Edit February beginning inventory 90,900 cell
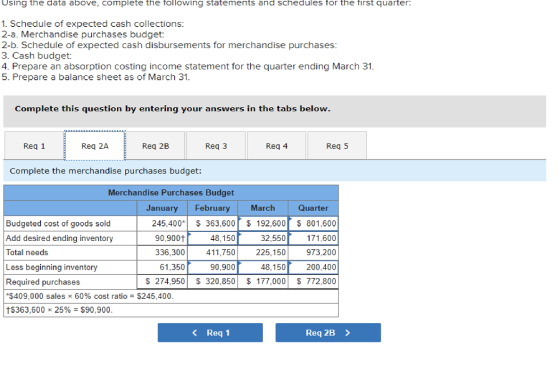This screenshot has width=560, height=373. pos(212,267)
